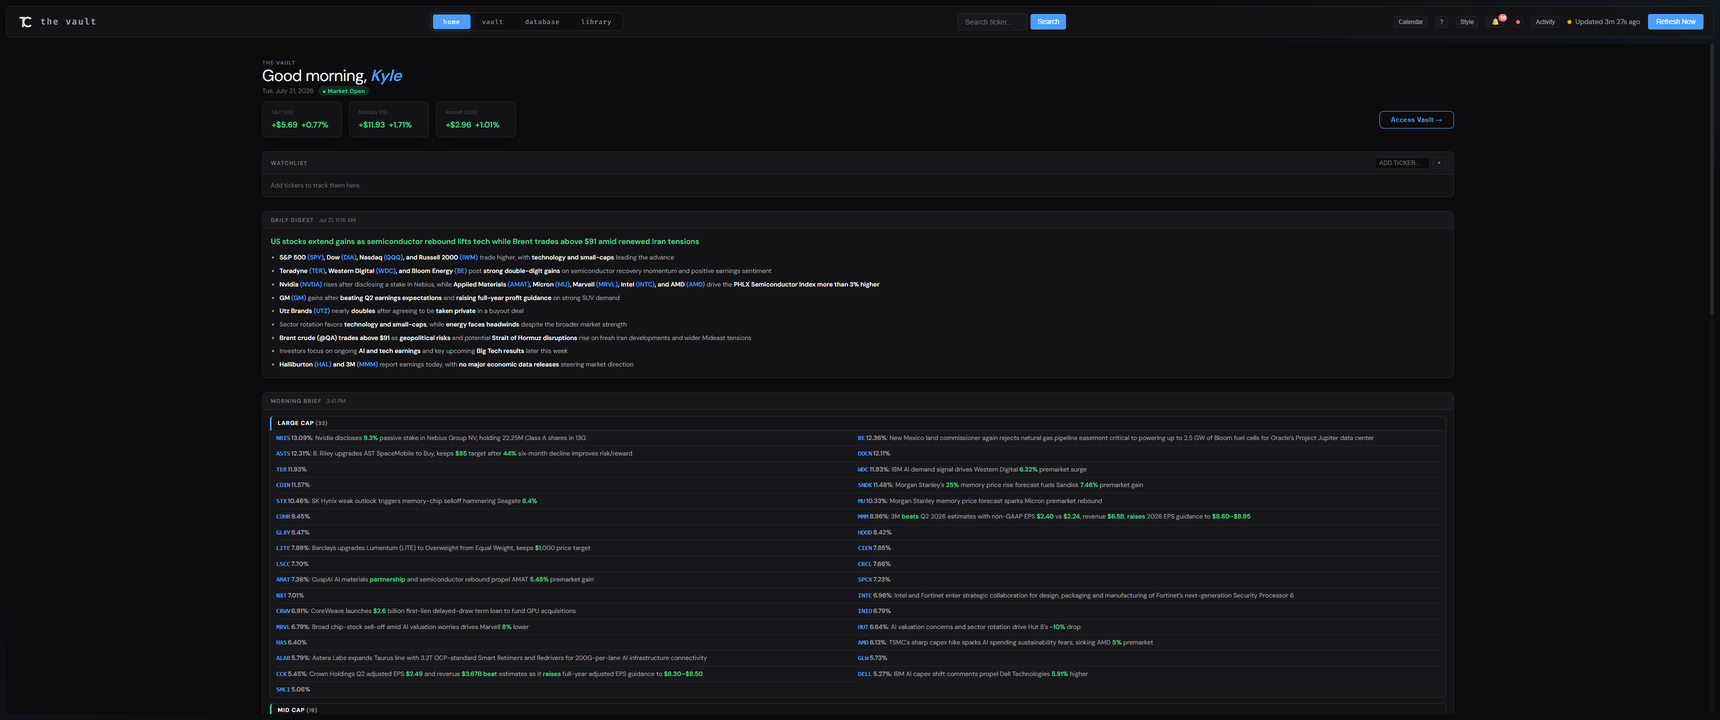The image size is (1720, 720).
Task: Open the question mark help button
Action: click(x=1441, y=22)
